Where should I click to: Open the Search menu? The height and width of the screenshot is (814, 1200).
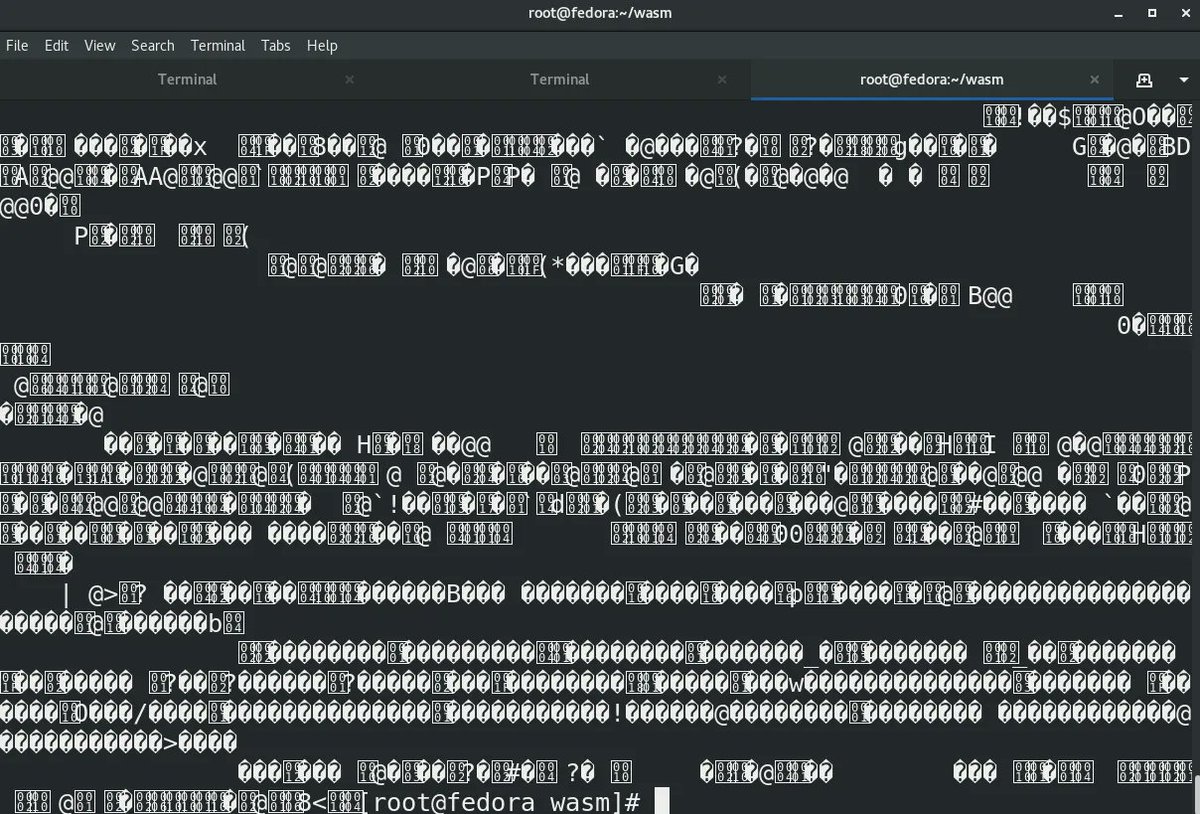coord(152,45)
